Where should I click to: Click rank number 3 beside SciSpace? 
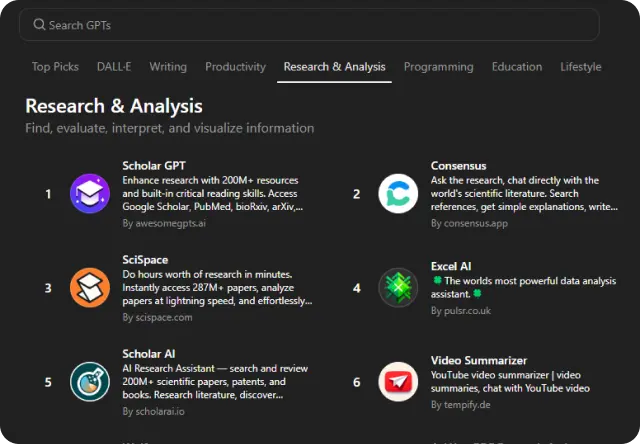(48, 288)
